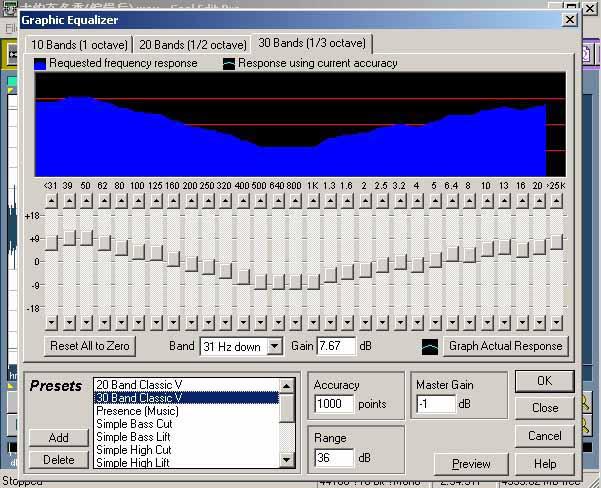Click the Accuracy points input field
This screenshot has width=601, height=488.
(x=334, y=404)
